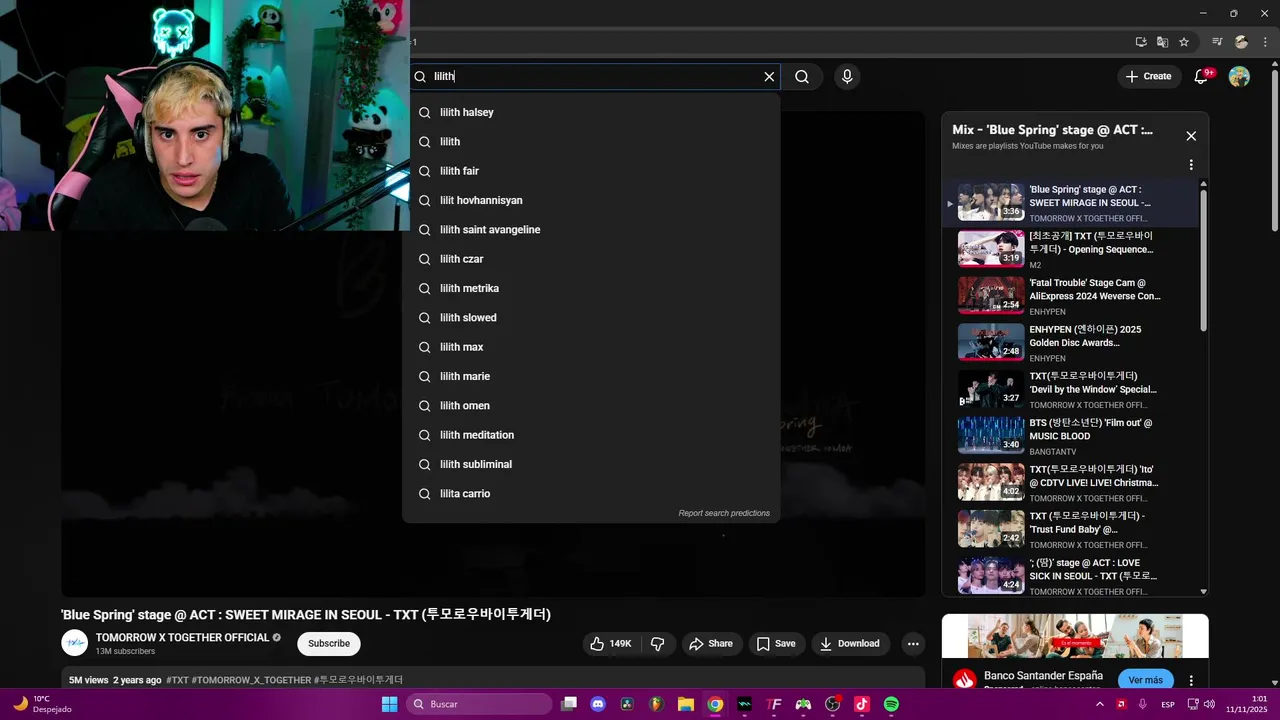Save video to a playlist
The image size is (1280, 720).
click(776, 644)
